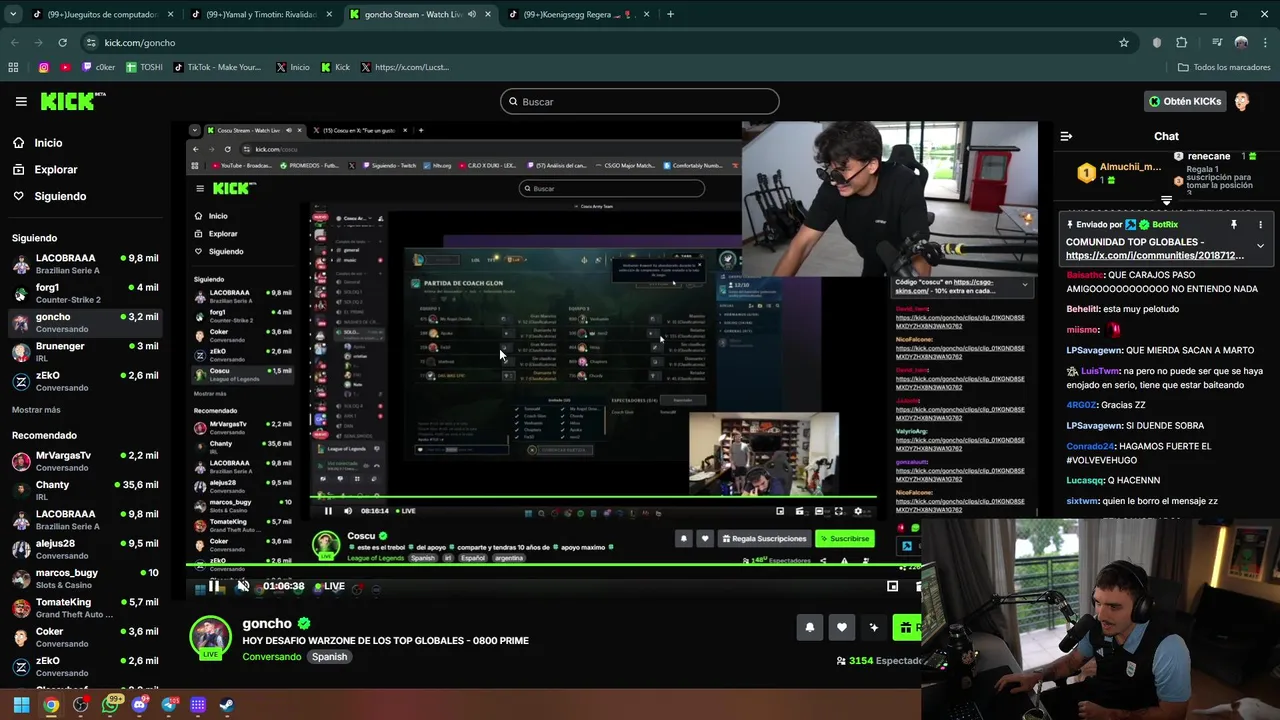This screenshot has width=1280, height=720.
Task: Open WhatsApp from the taskbar
Action: (x=110, y=705)
